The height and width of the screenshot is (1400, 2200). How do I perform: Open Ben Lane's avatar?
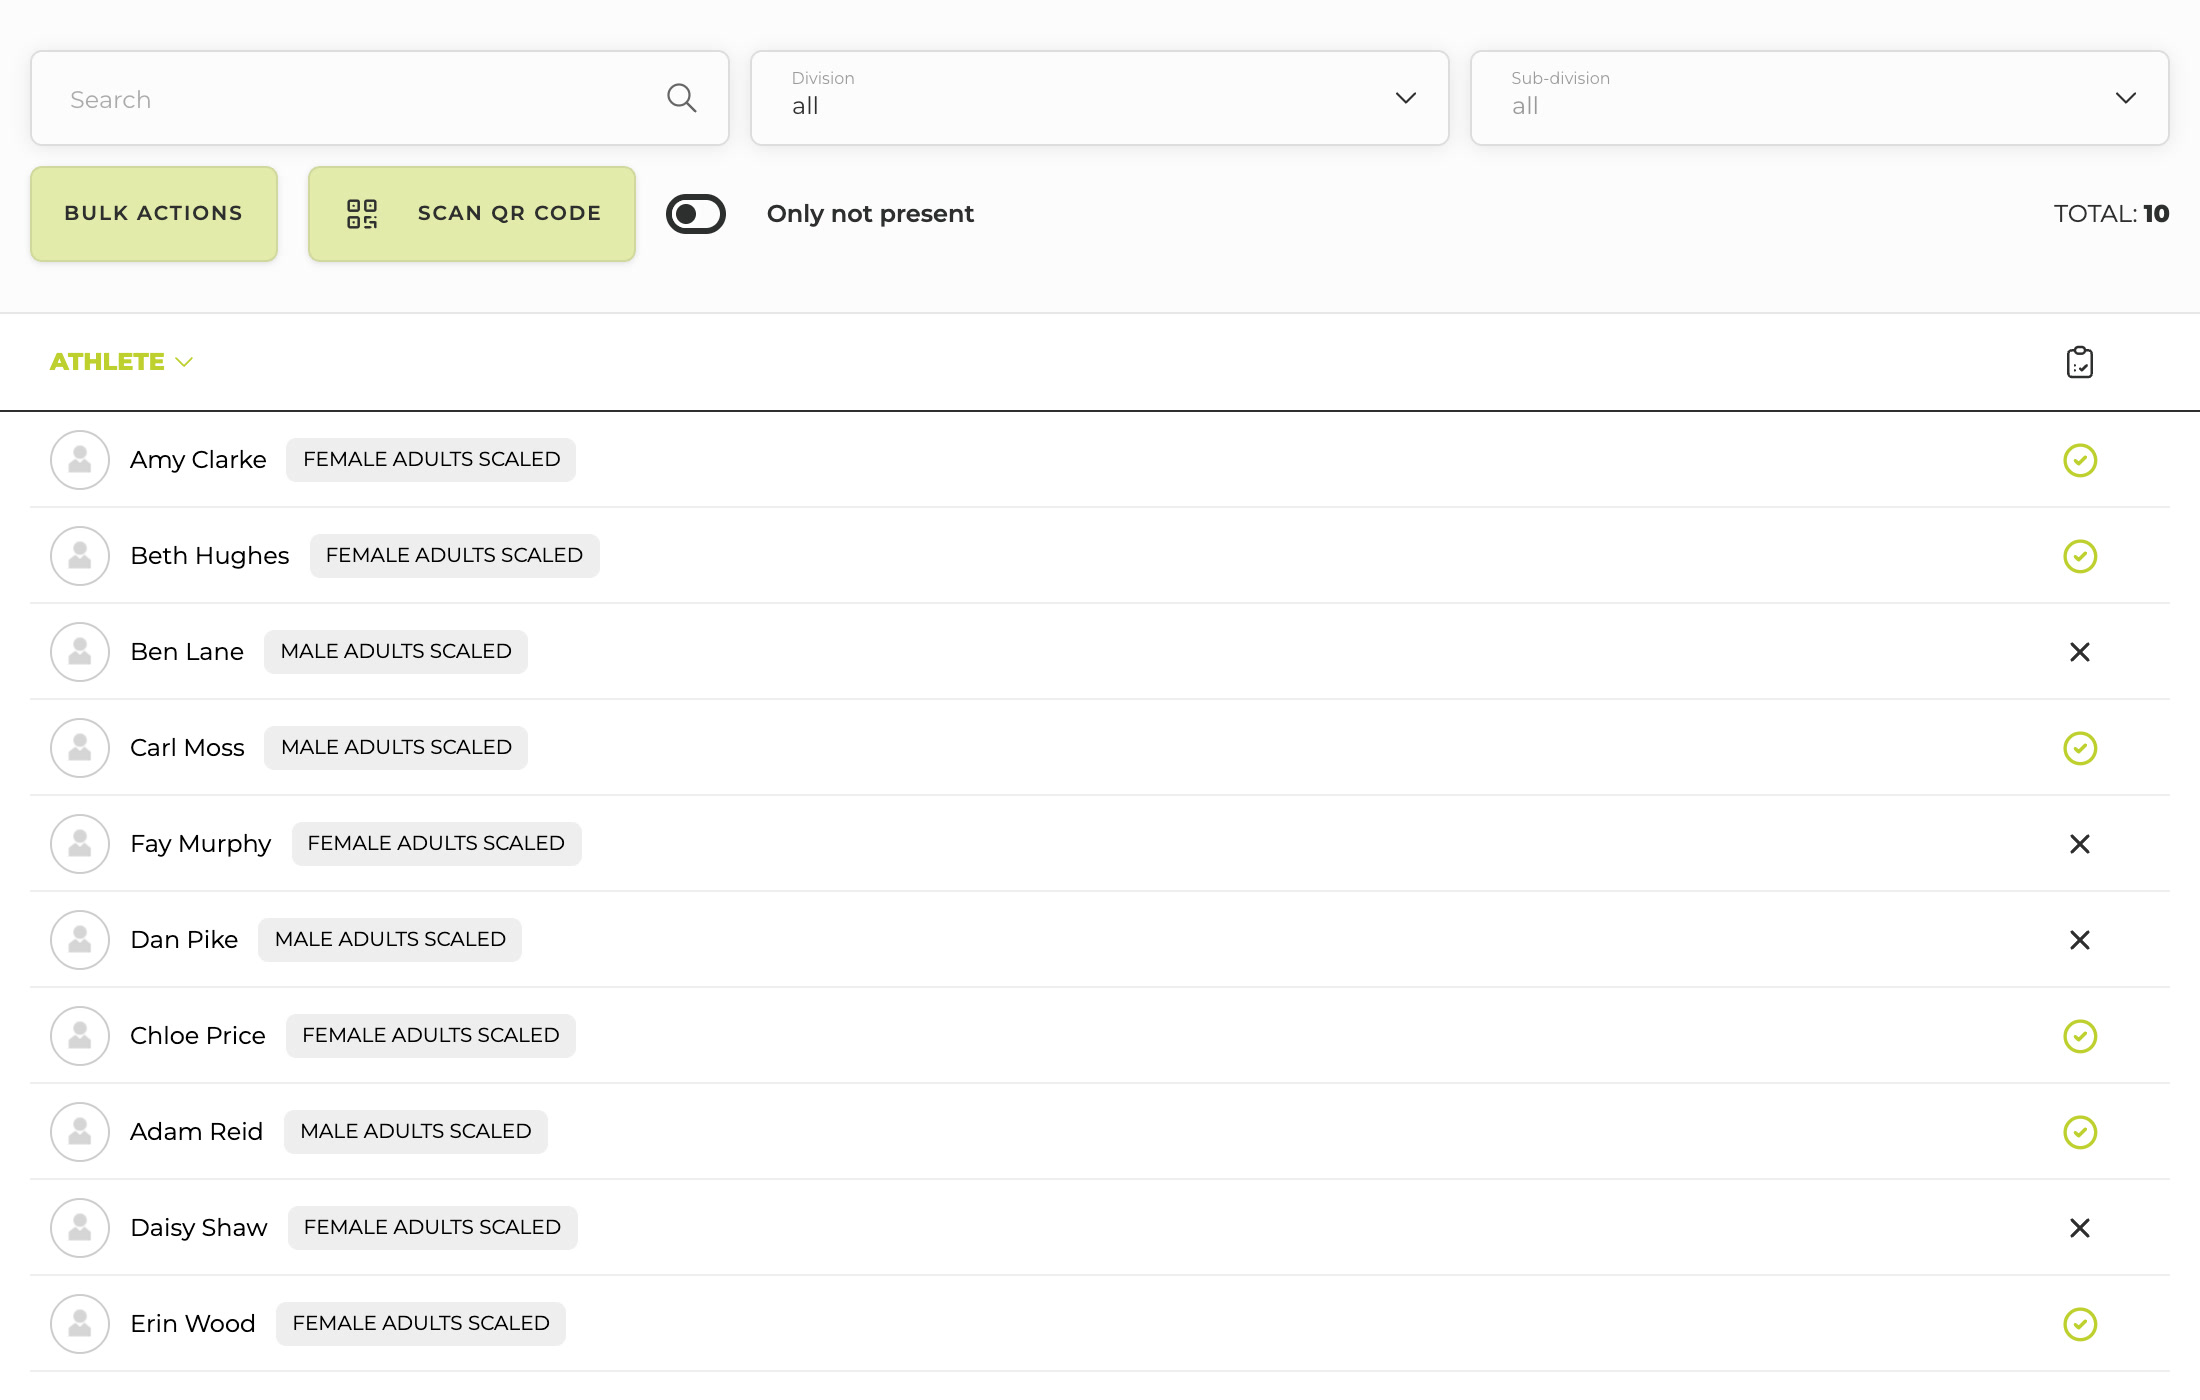[x=80, y=652]
